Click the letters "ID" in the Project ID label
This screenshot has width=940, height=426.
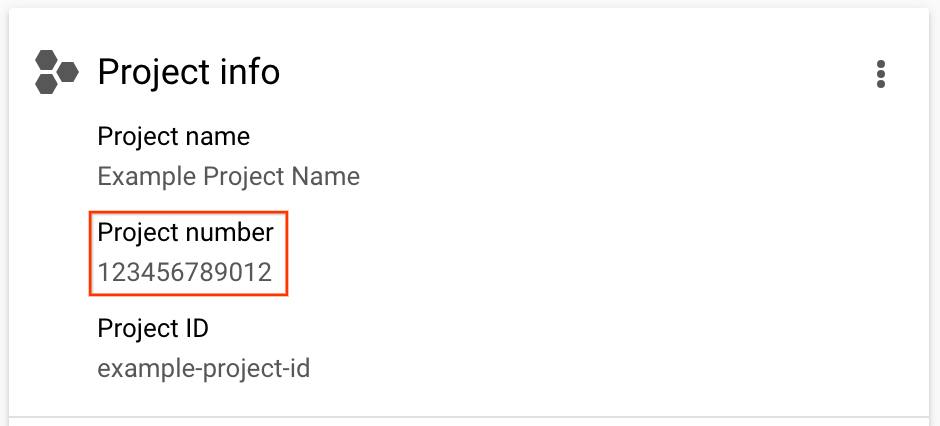pos(192,328)
